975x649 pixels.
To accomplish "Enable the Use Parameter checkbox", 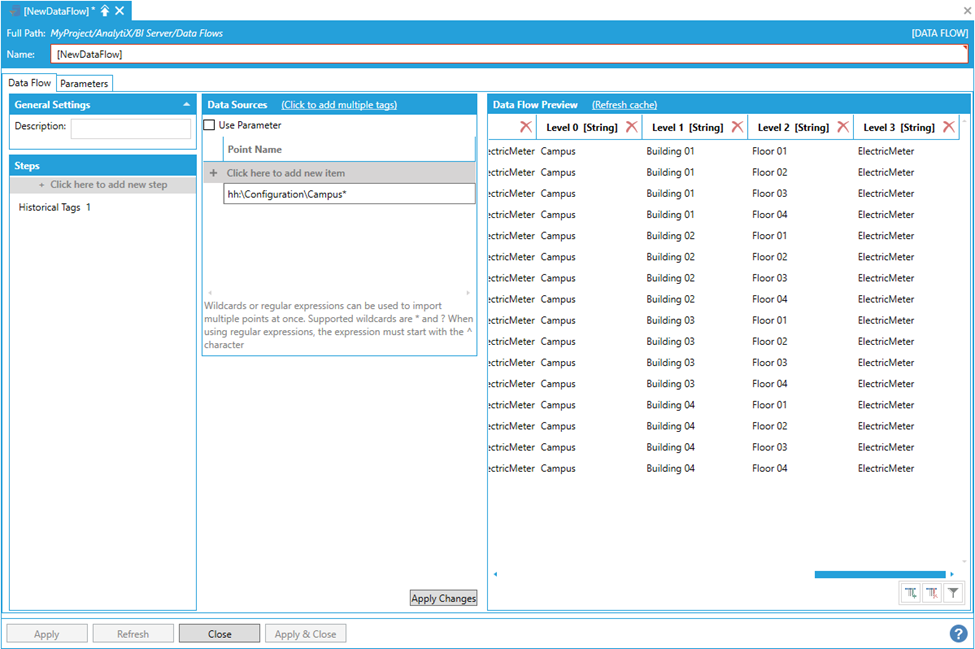I will tap(209, 125).
